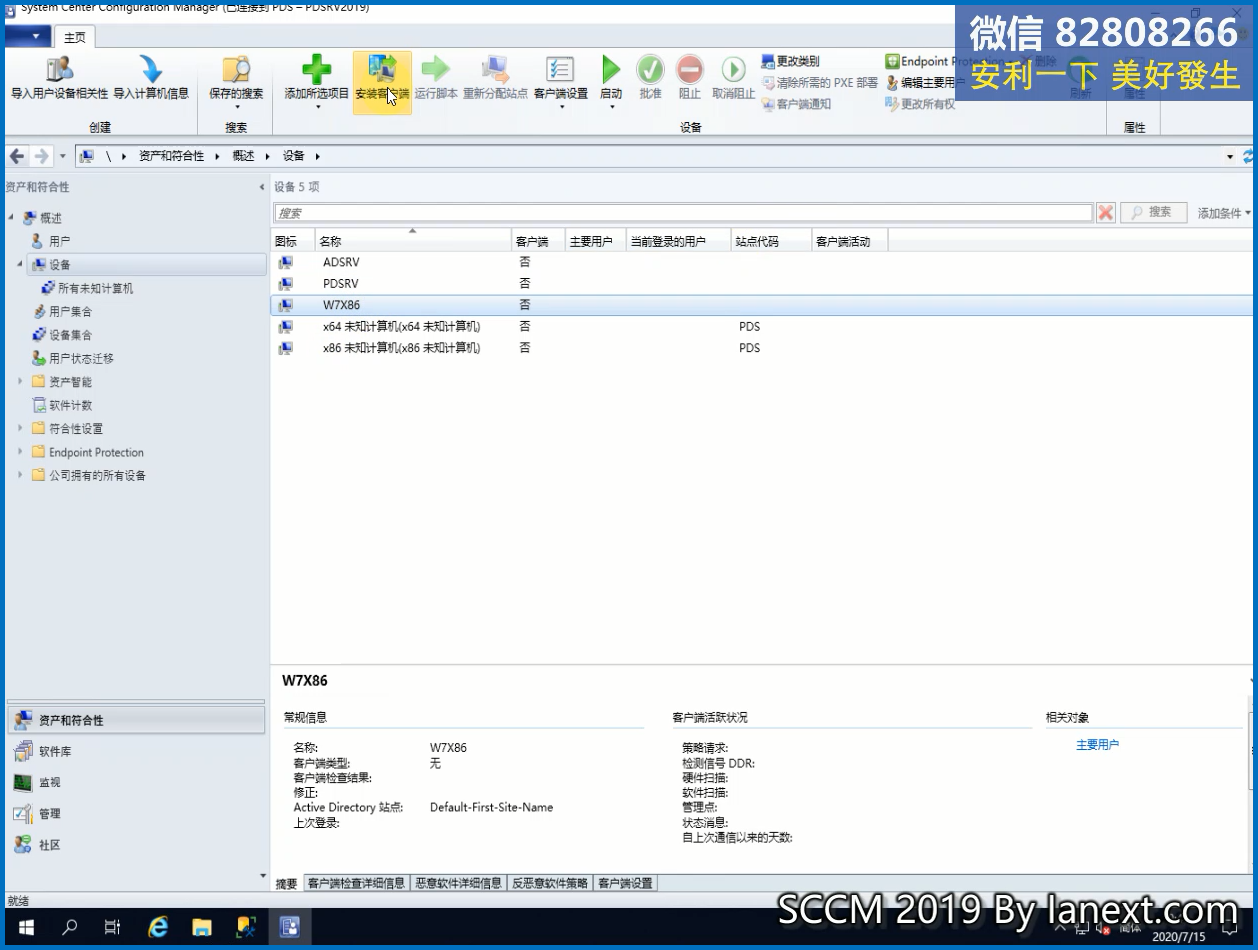The image size is (1258, 950).
Task: Click the green Approve (批准) icon
Action: [x=650, y=70]
